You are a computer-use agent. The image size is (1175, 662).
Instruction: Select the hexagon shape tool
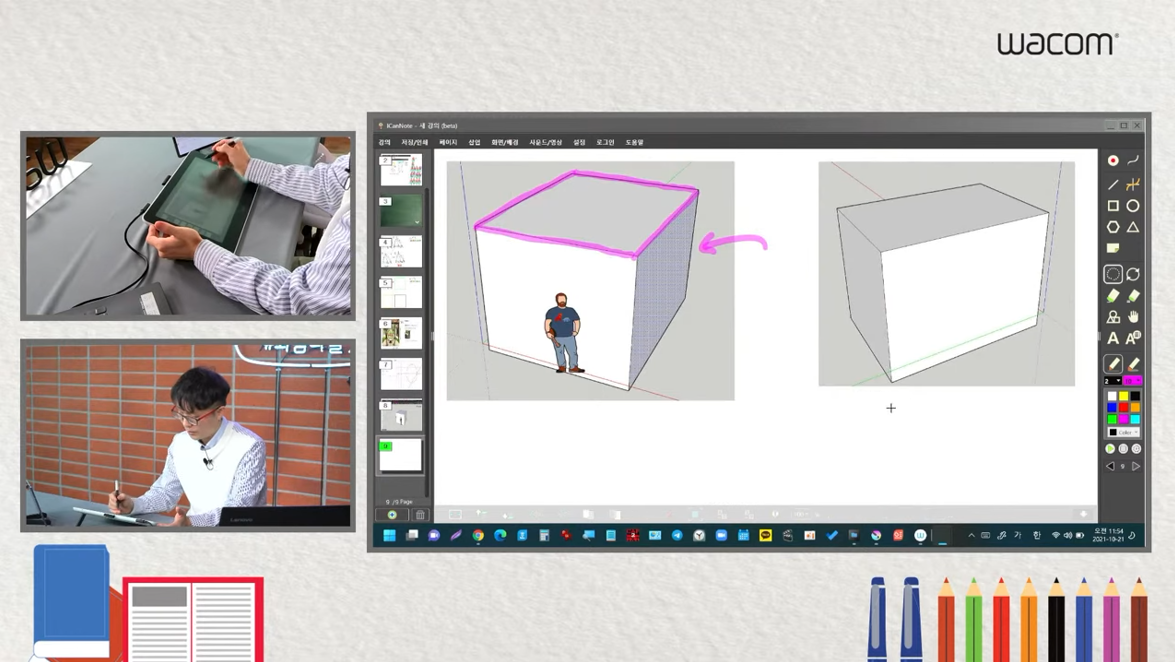click(x=1113, y=226)
